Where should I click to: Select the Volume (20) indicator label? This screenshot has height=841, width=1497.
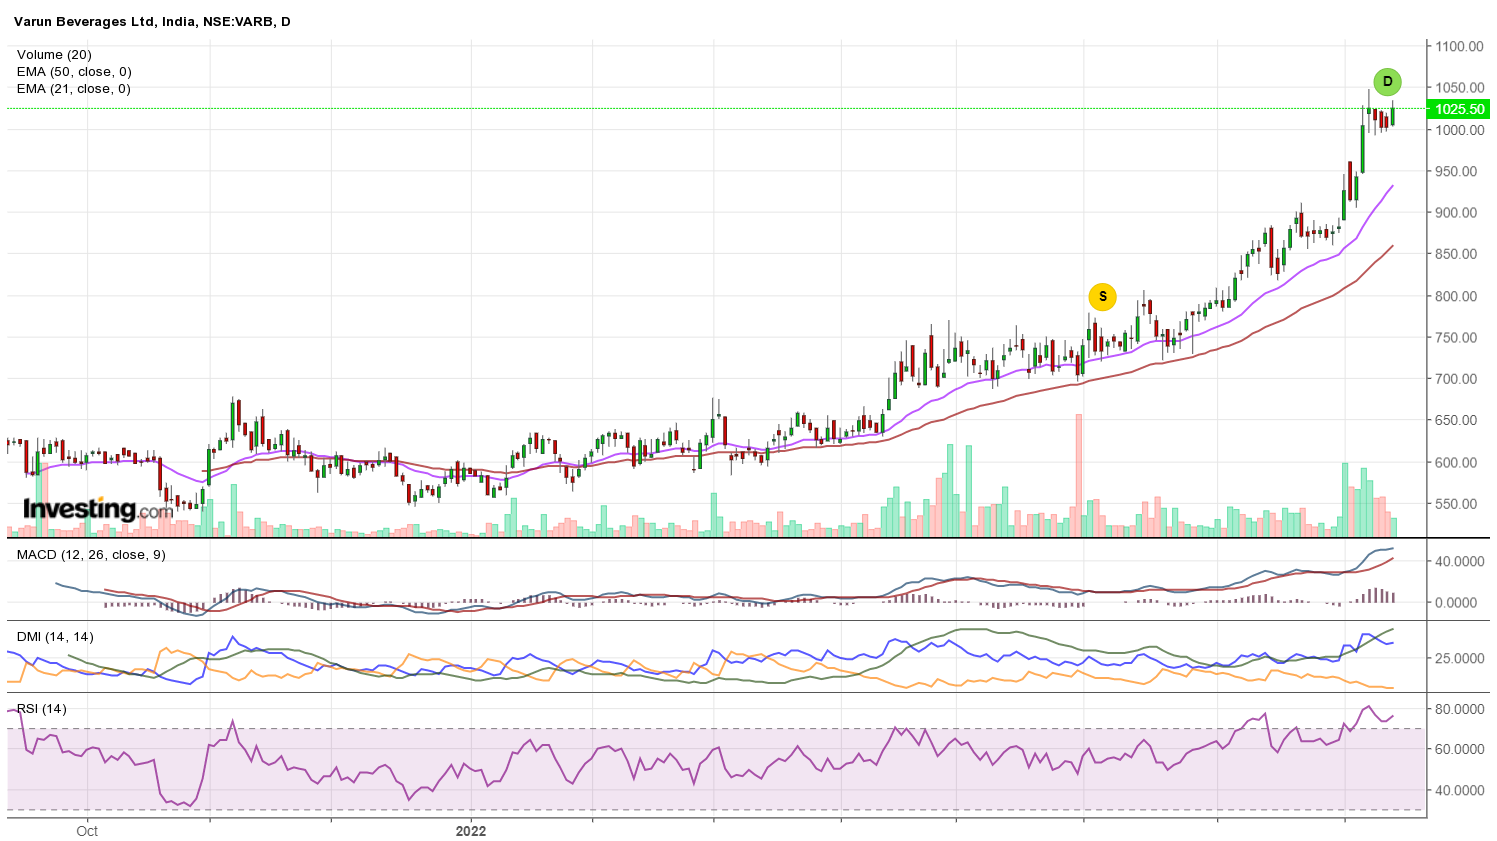click(54, 55)
